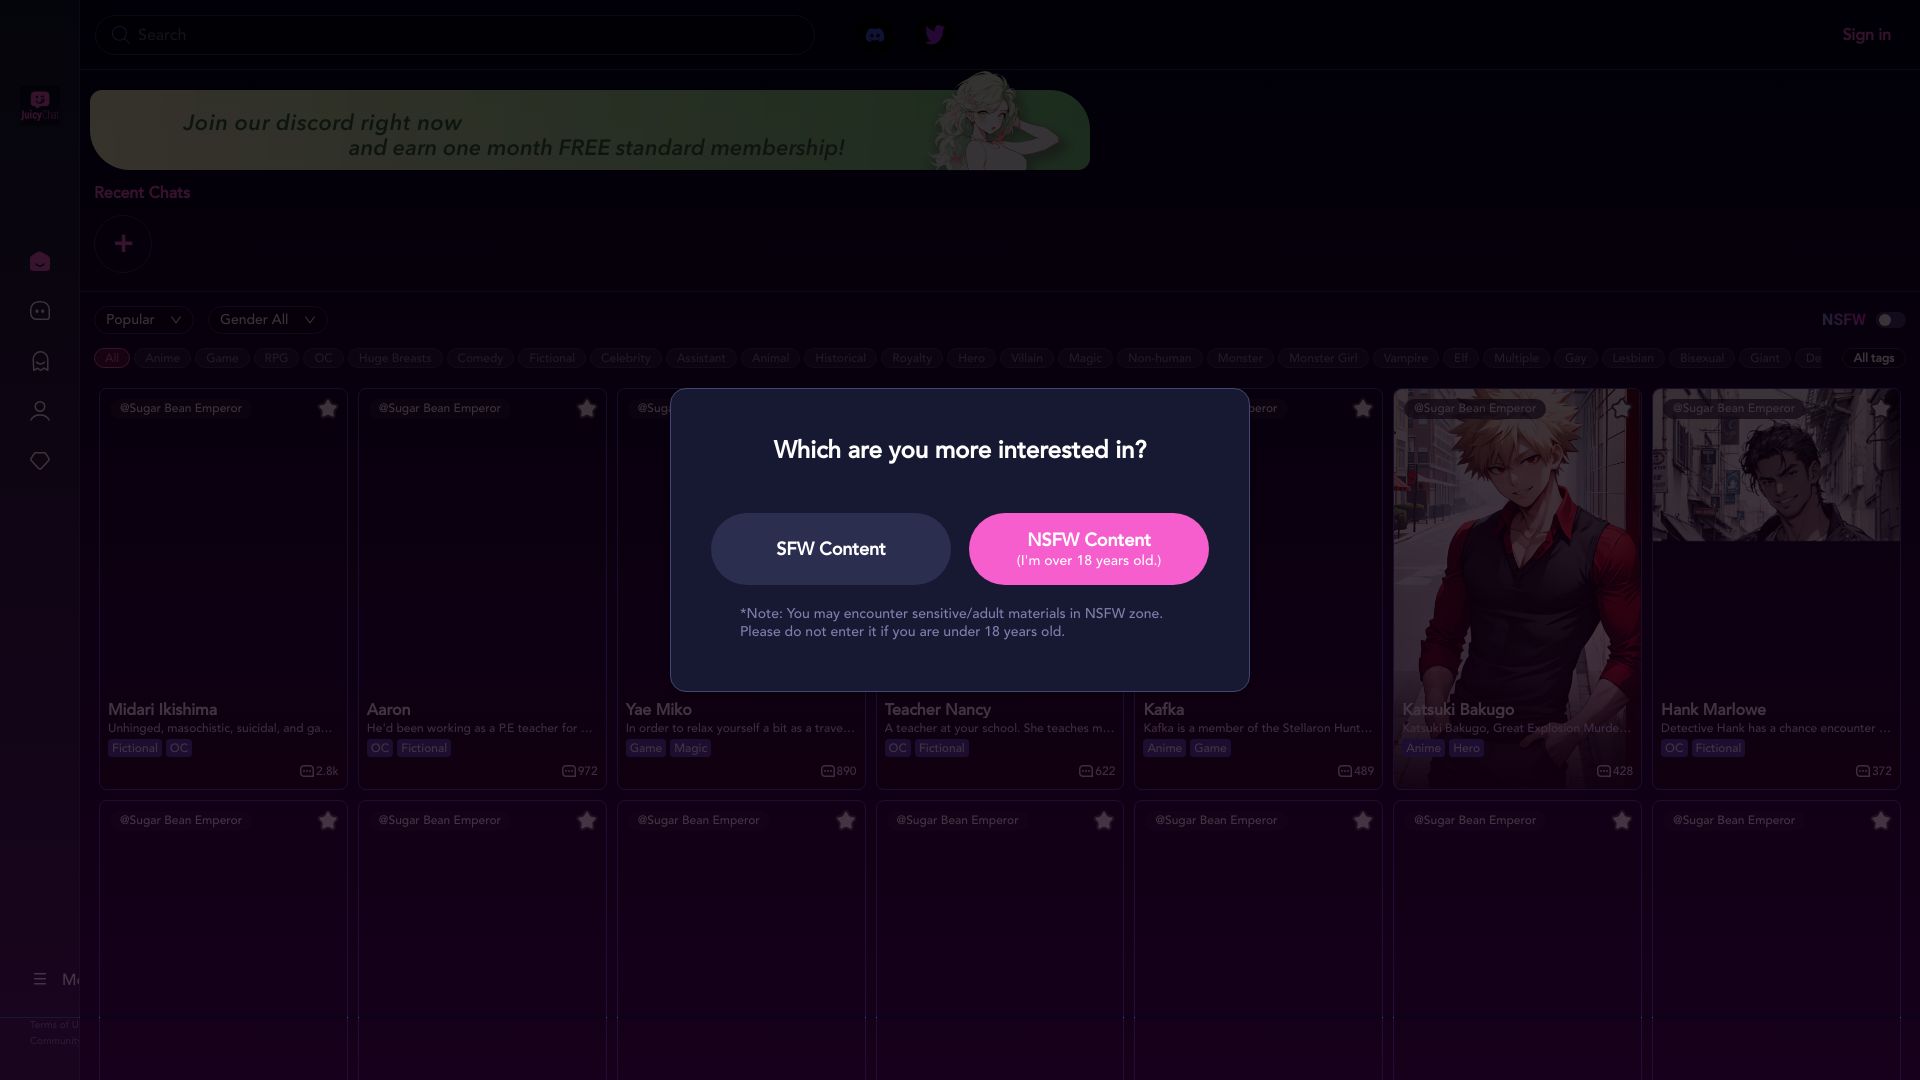
Task: Click the Magic tag on Yae Miko card
Action: pos(690,748)
